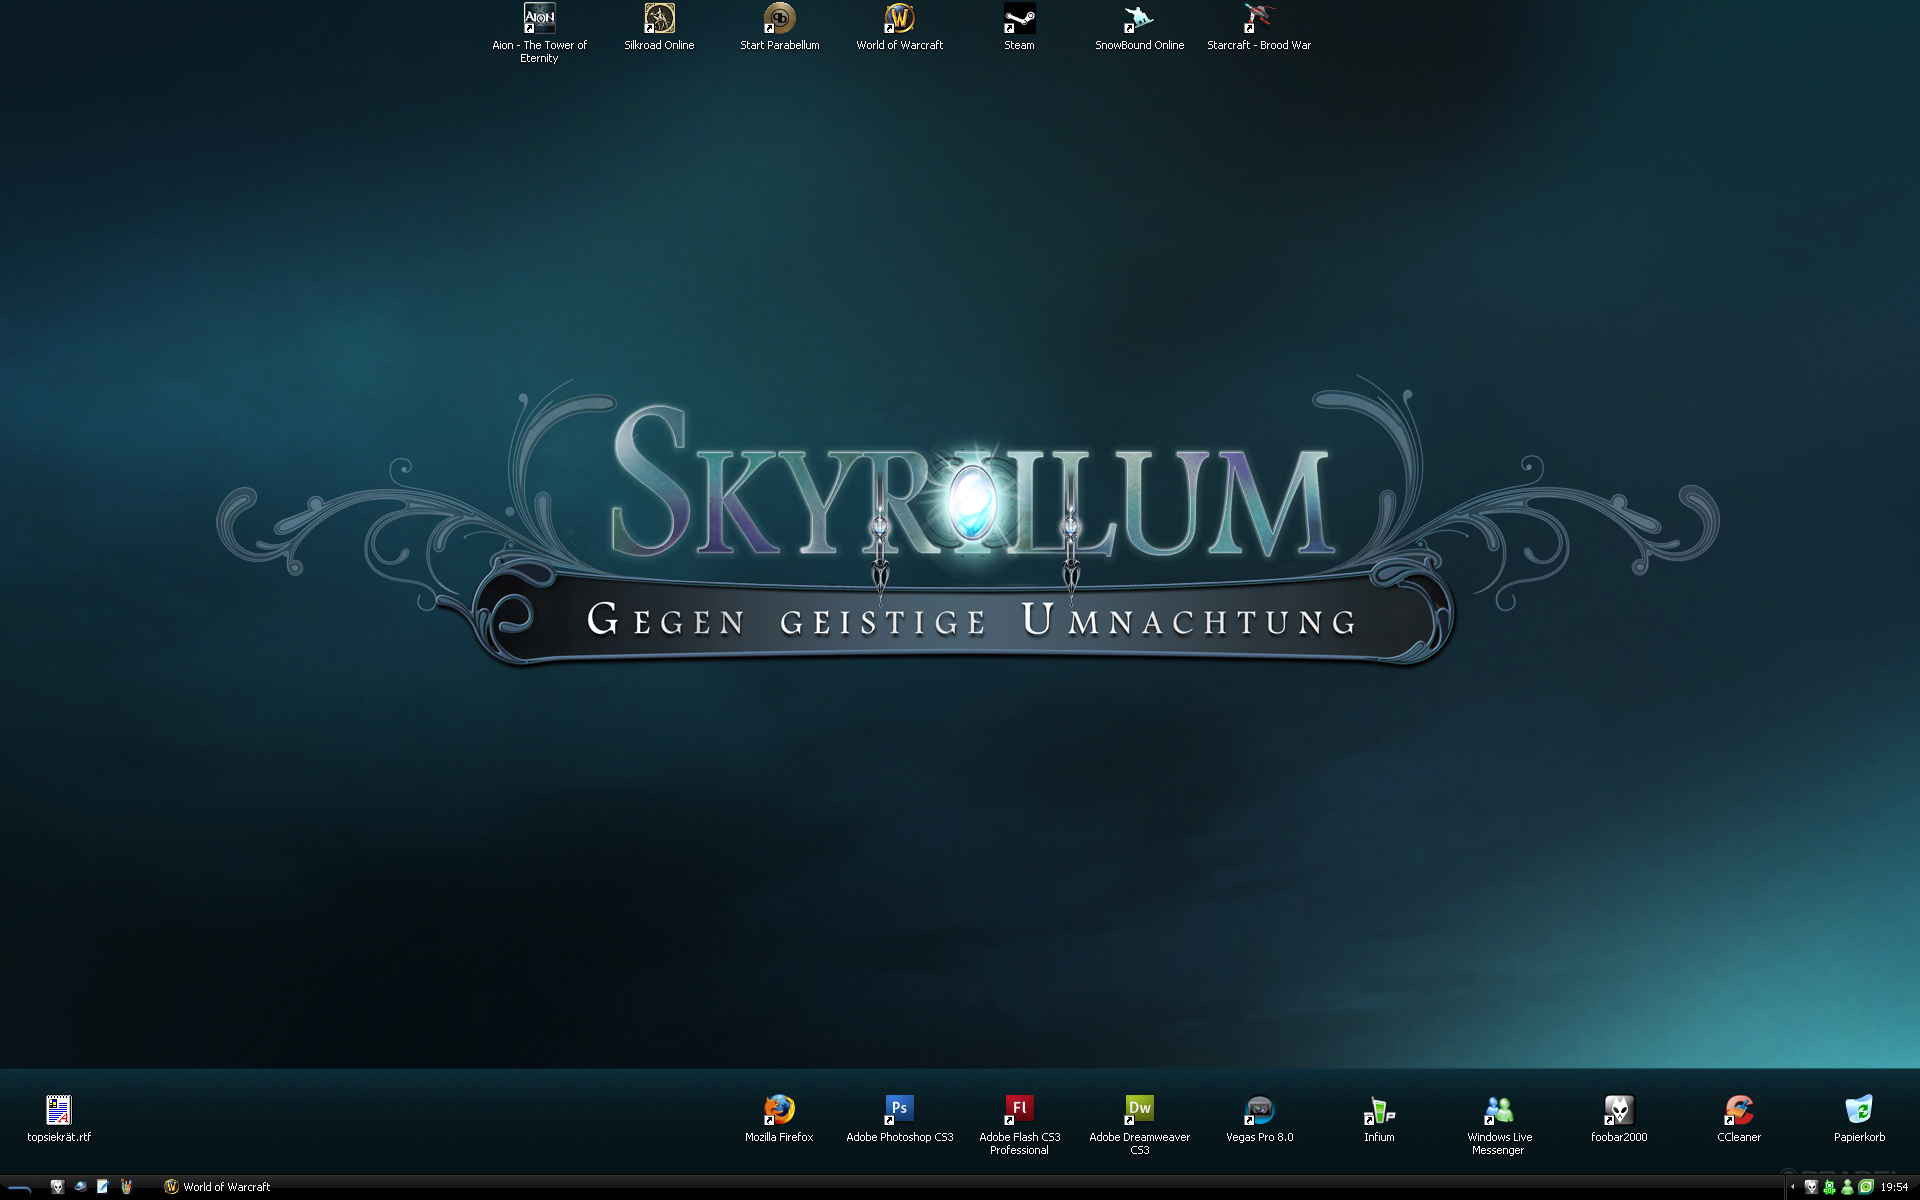
Task: Open Adobe Dreamweaver CS3 icon
Action: pyautogui.click(x=1139, y=1110)
